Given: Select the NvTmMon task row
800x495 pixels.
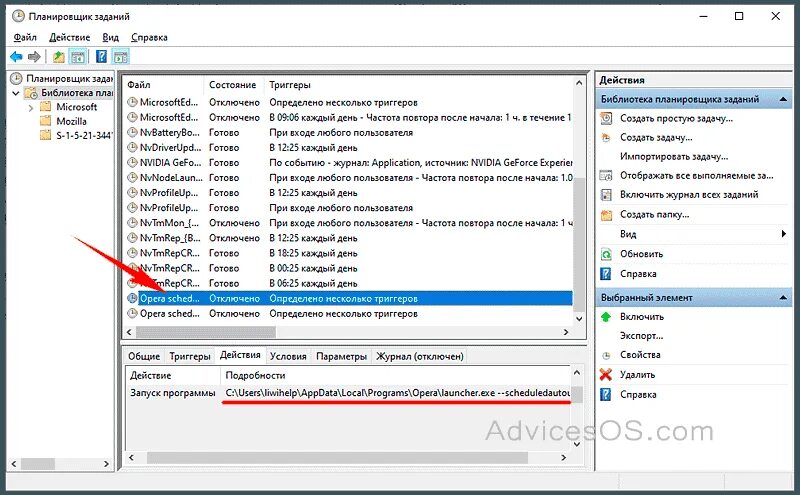Looking at the screenshot, I should 349,223.
